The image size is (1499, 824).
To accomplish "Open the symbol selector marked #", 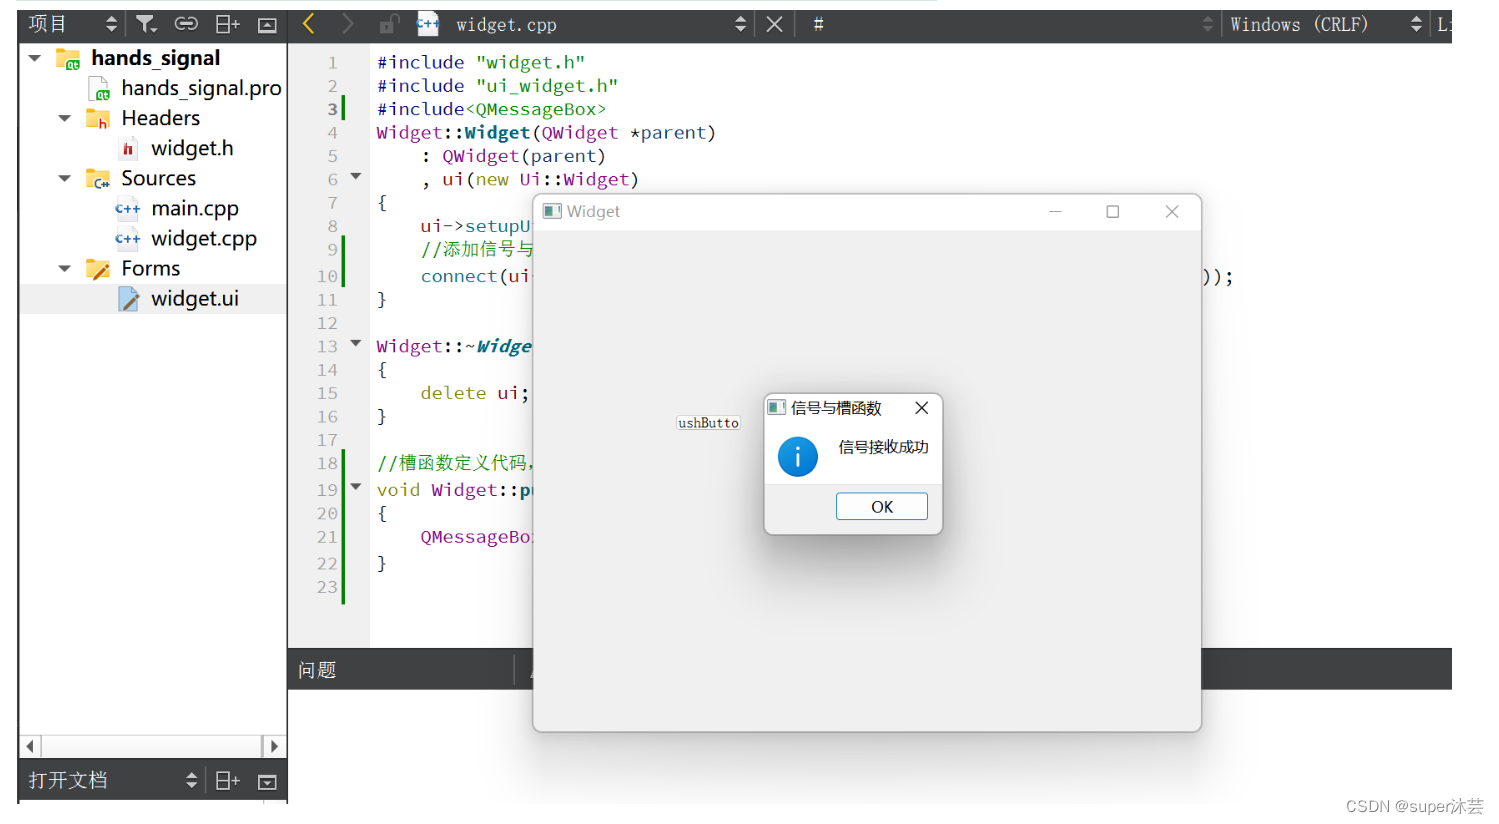I will pos(1013,24).
